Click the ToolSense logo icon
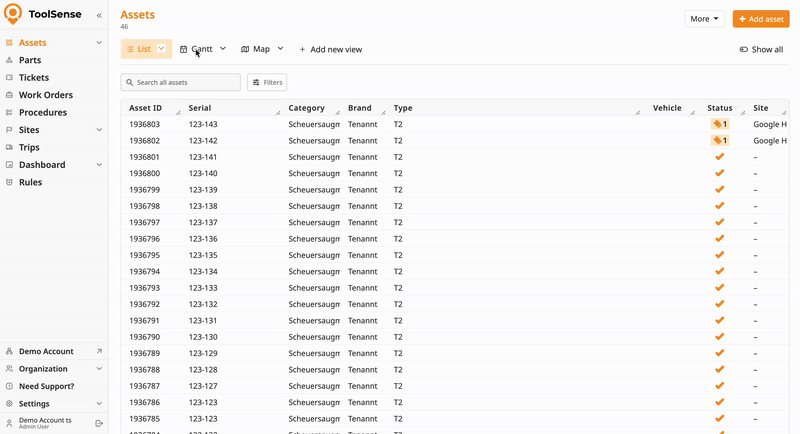This screenshot has width=800, height=434. [x=13, y=15]
